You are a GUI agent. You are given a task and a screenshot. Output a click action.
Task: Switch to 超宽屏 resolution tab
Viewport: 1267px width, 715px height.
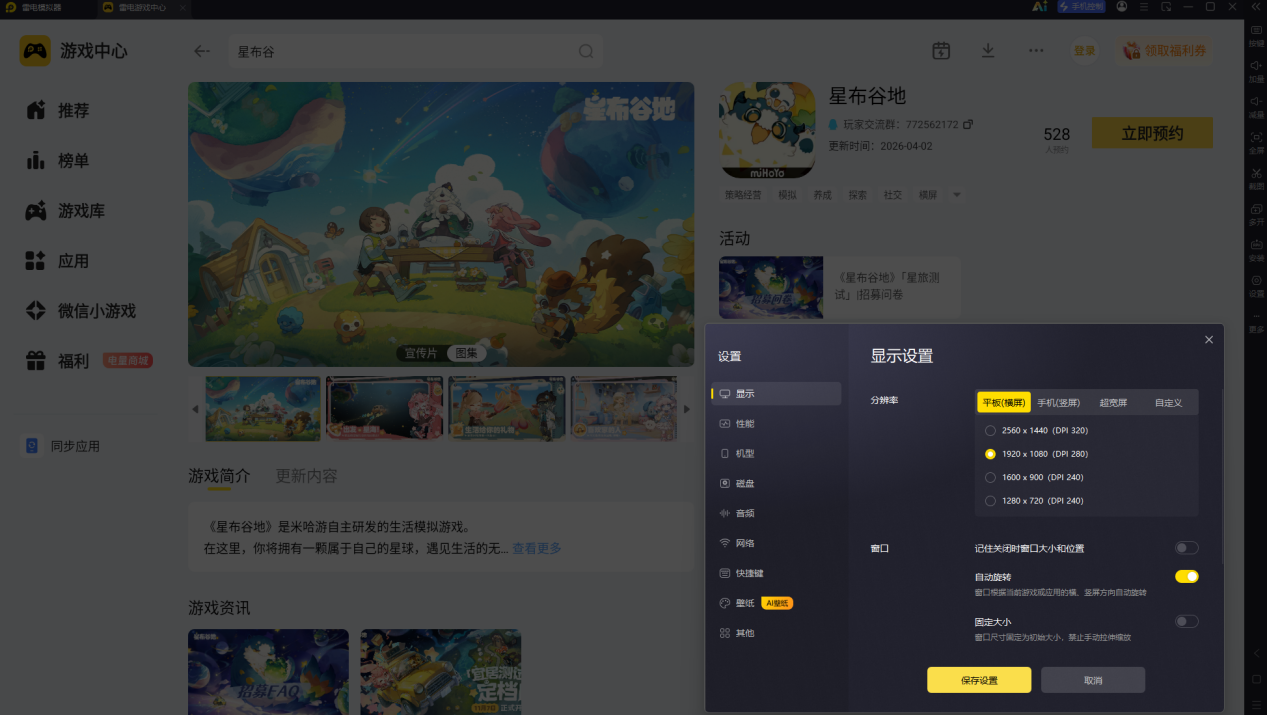point(1113,402)
